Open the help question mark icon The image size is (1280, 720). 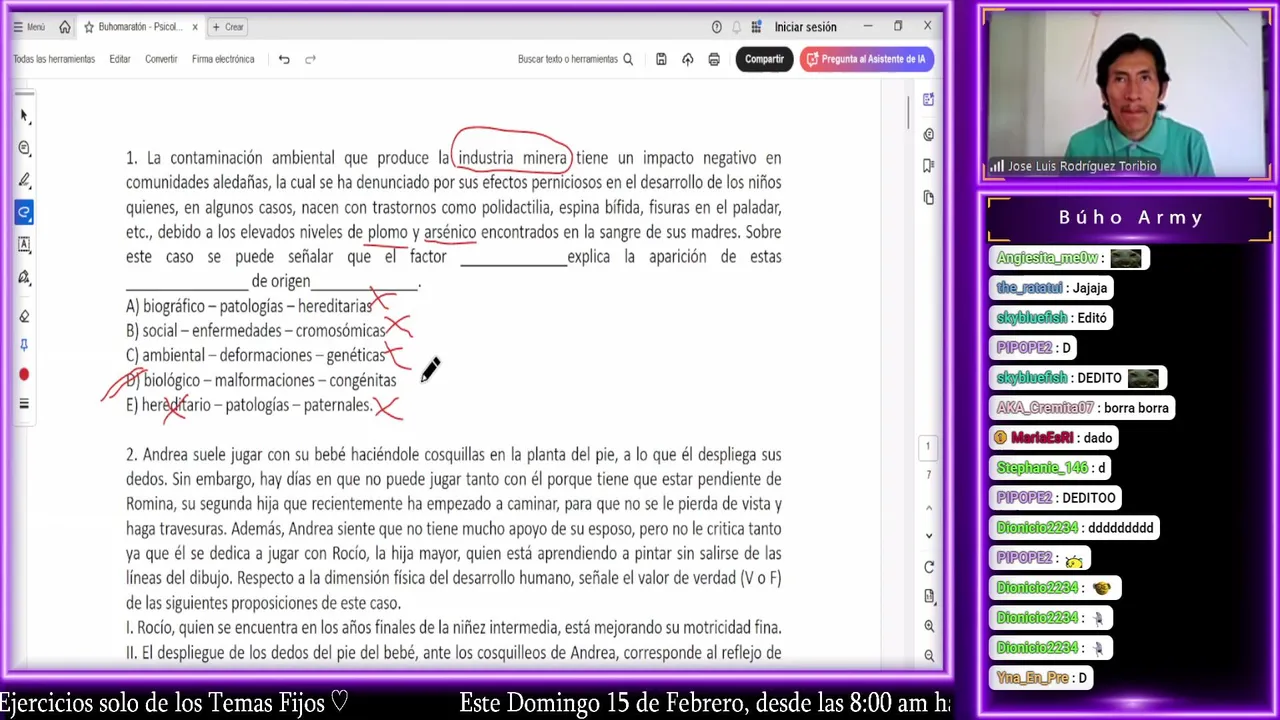pos(716,27)
